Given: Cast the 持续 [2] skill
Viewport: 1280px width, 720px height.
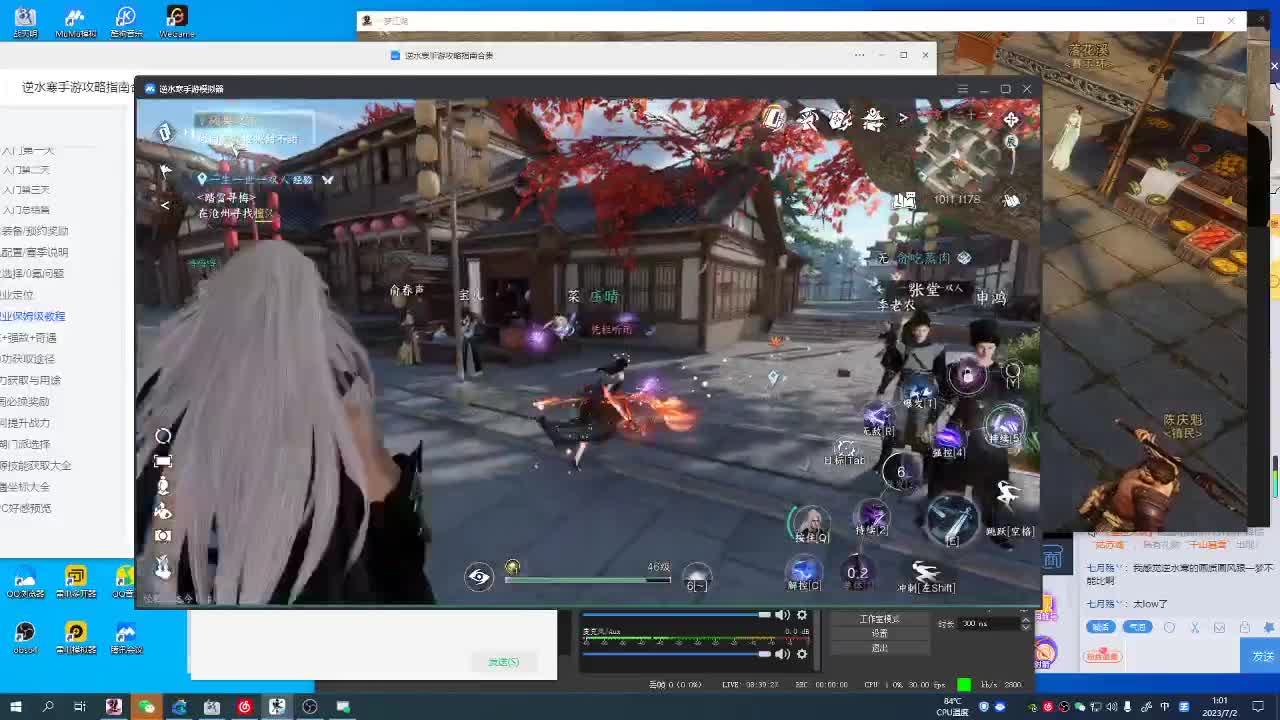Looking at the screenshot, I should tap(872, 518).
